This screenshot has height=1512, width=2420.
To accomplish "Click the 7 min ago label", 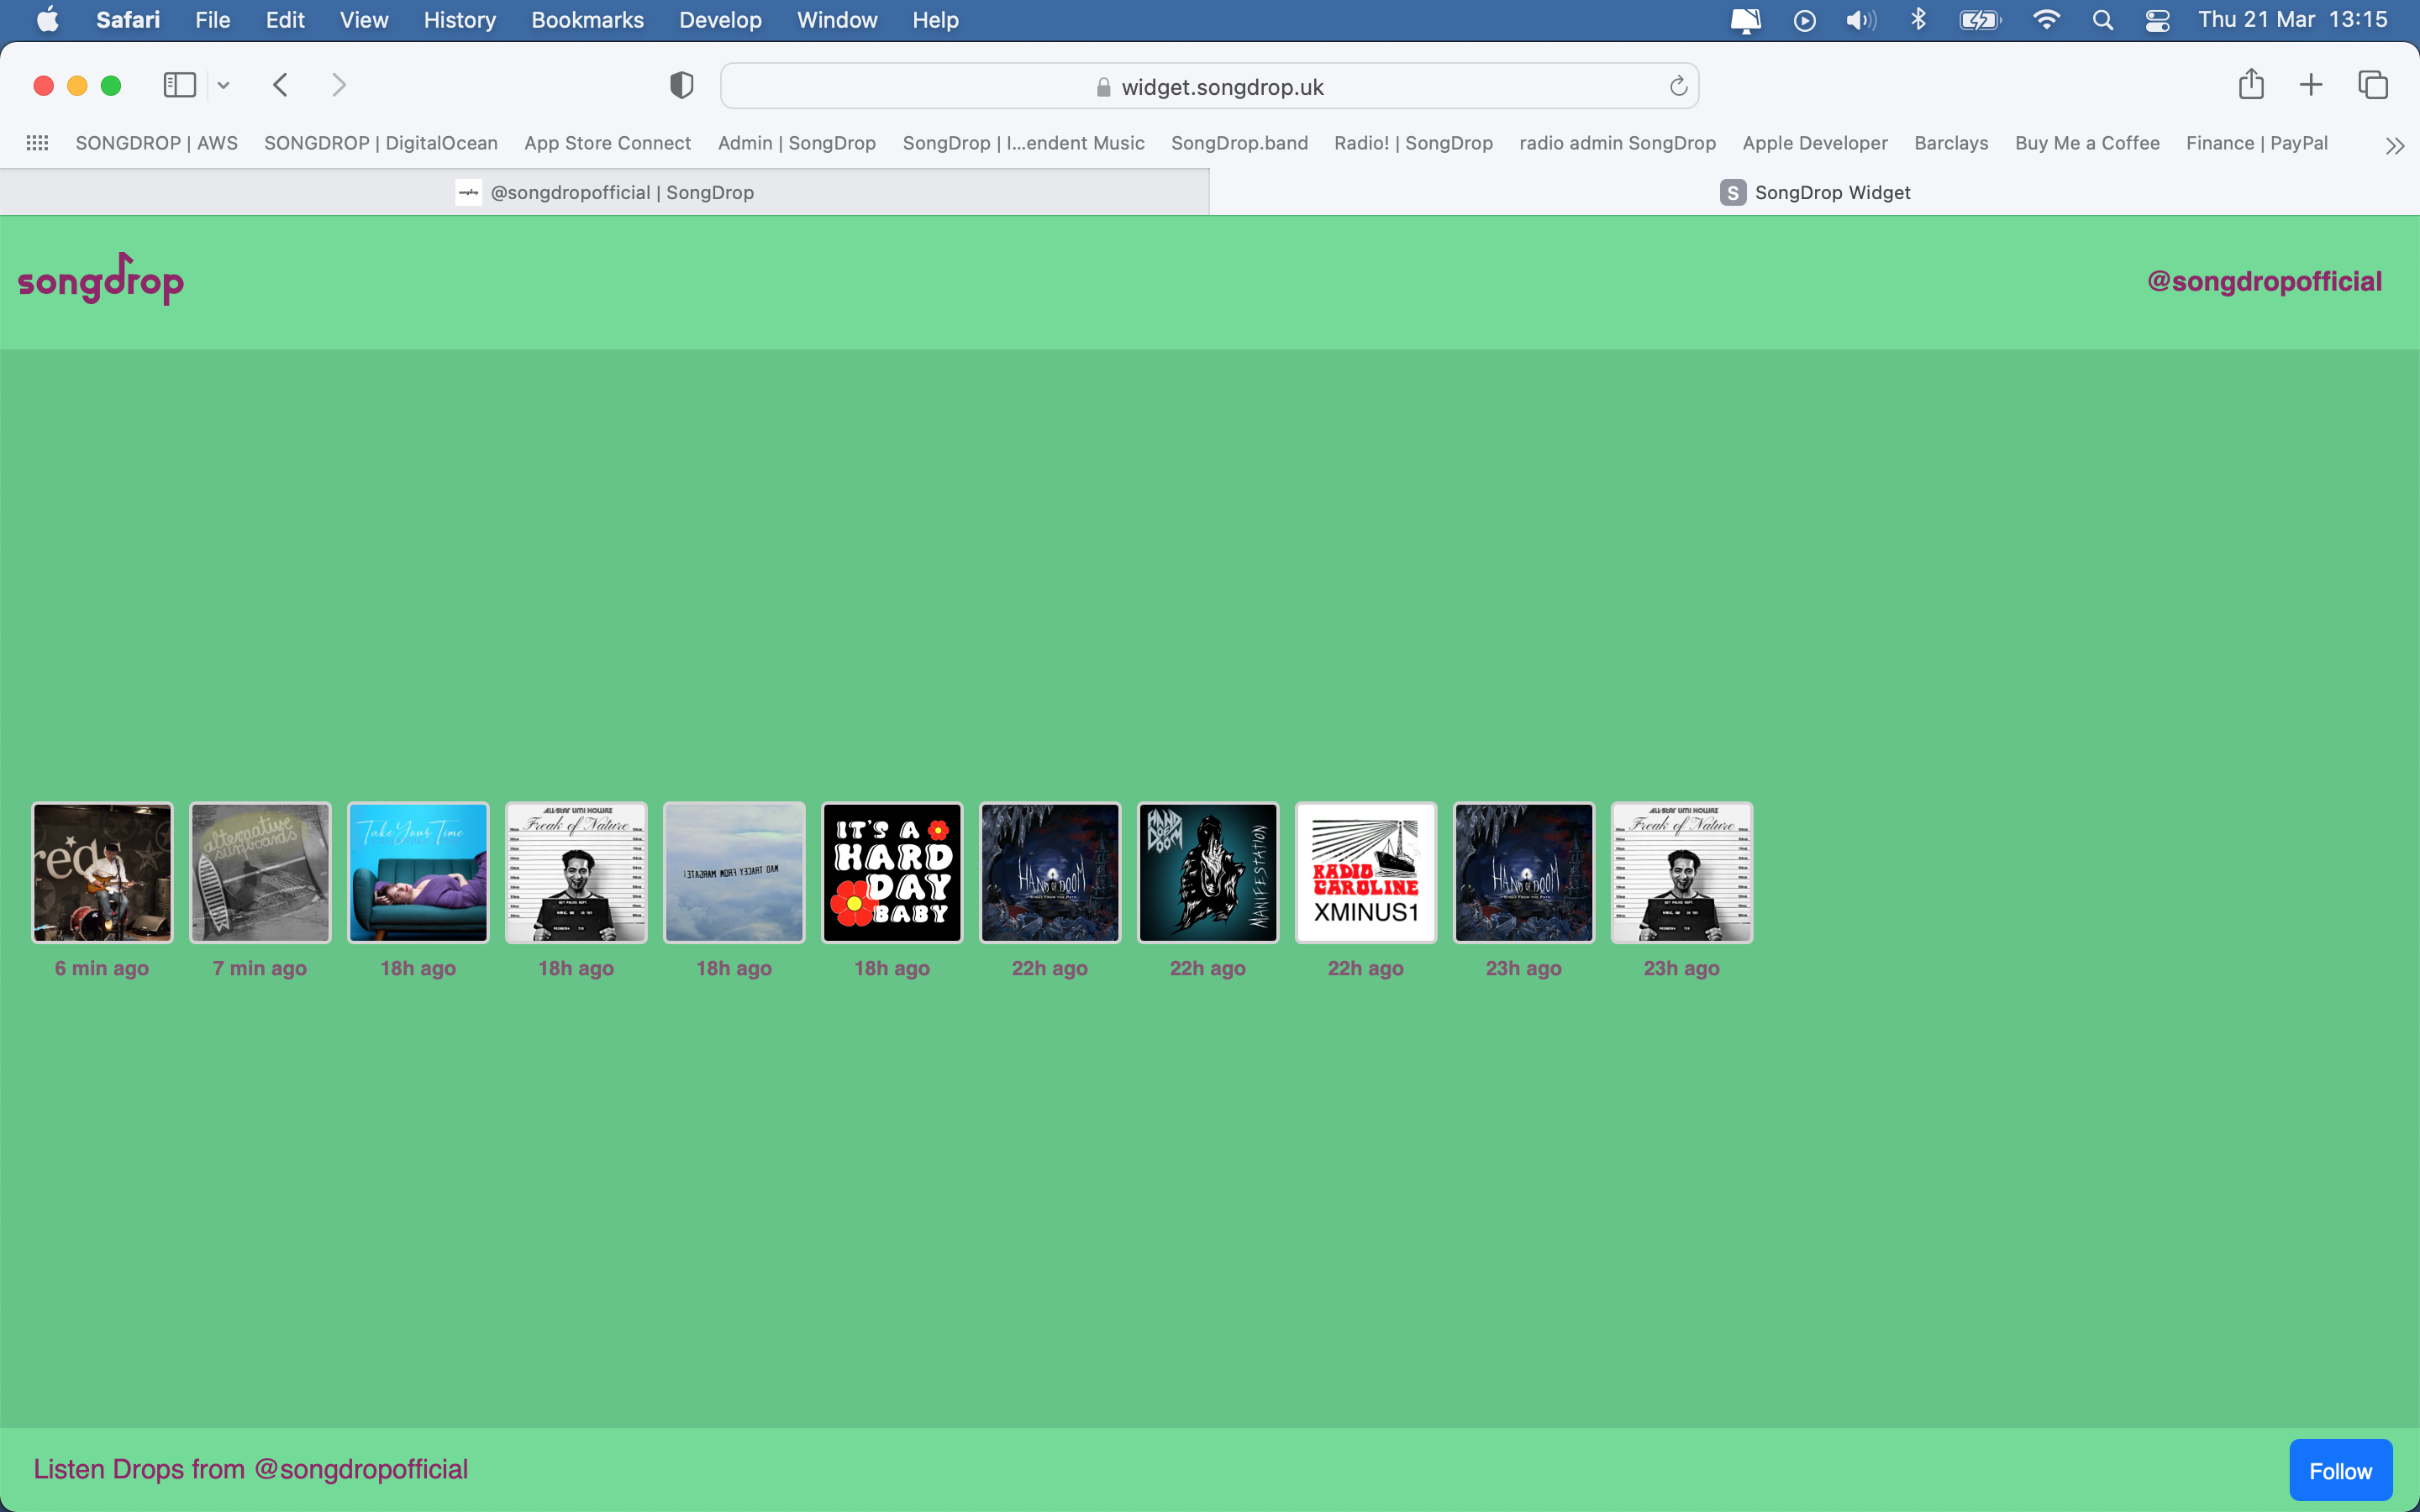I will pos(260,968).
